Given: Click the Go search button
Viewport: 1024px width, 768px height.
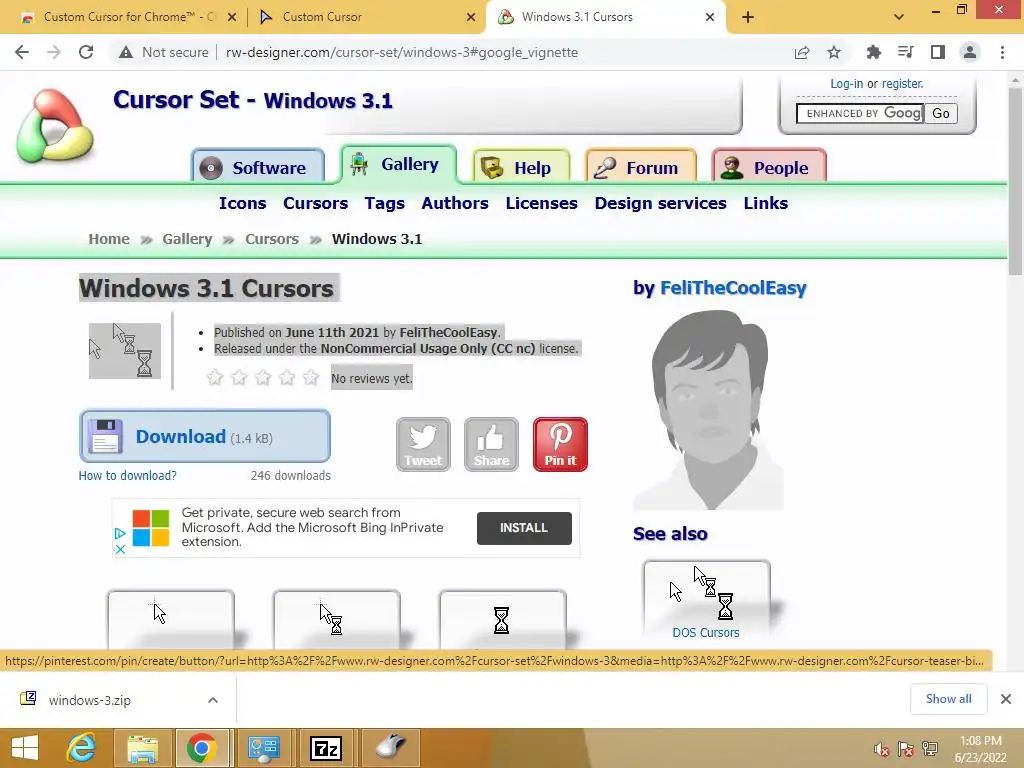Looking at the screenshot, I should pos(940,113).
